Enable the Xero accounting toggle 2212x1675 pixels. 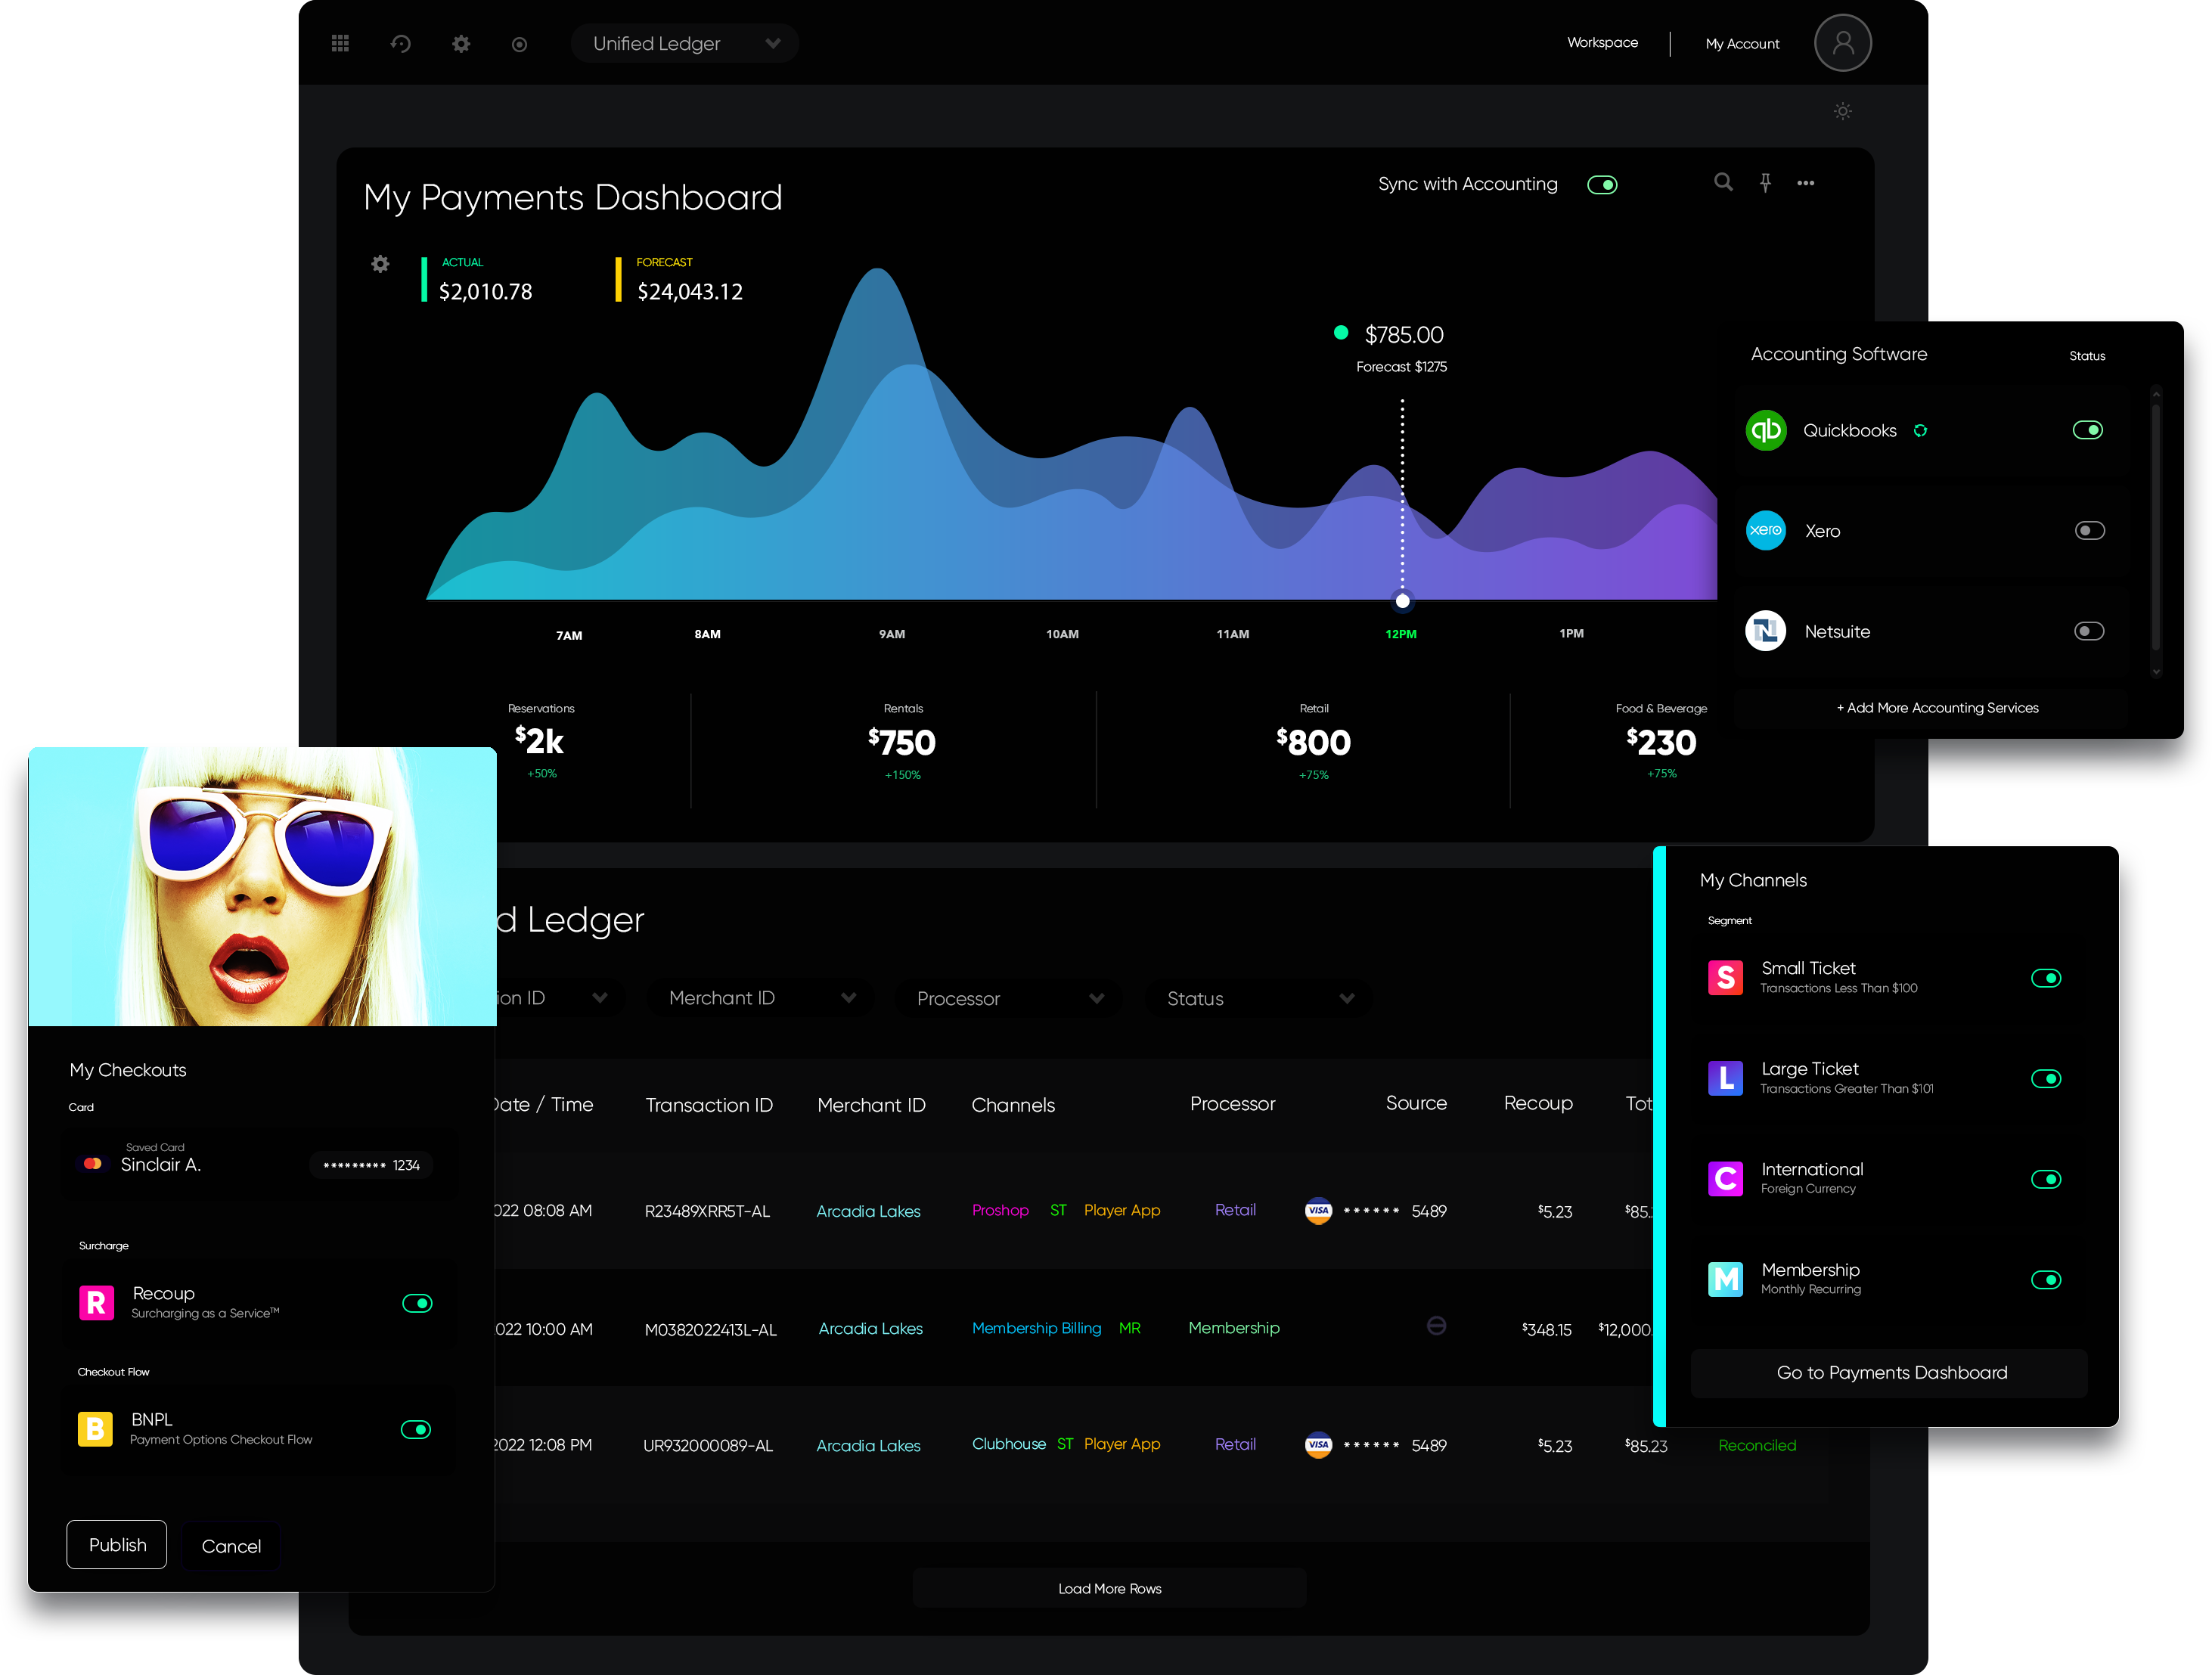coord(2089,530)
